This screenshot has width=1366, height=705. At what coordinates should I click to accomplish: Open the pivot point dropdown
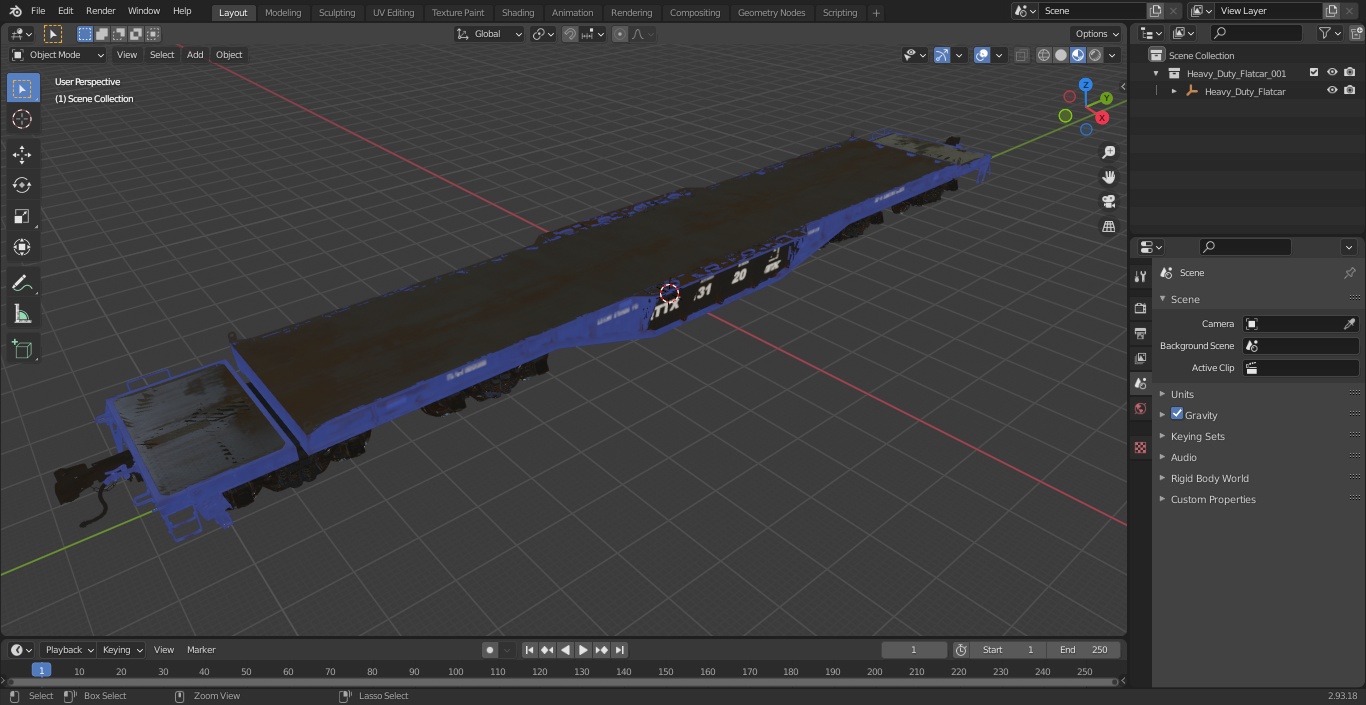[x=543, y=34]
